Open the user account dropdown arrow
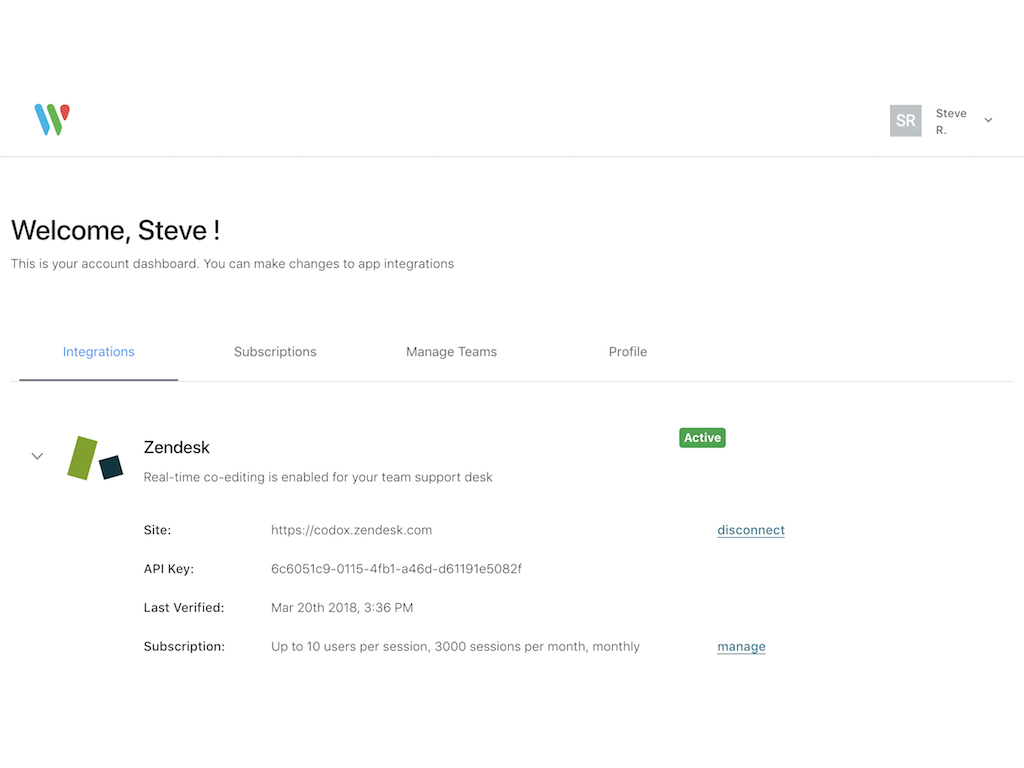Viewport: 1024px width, 768px height. 988,120
